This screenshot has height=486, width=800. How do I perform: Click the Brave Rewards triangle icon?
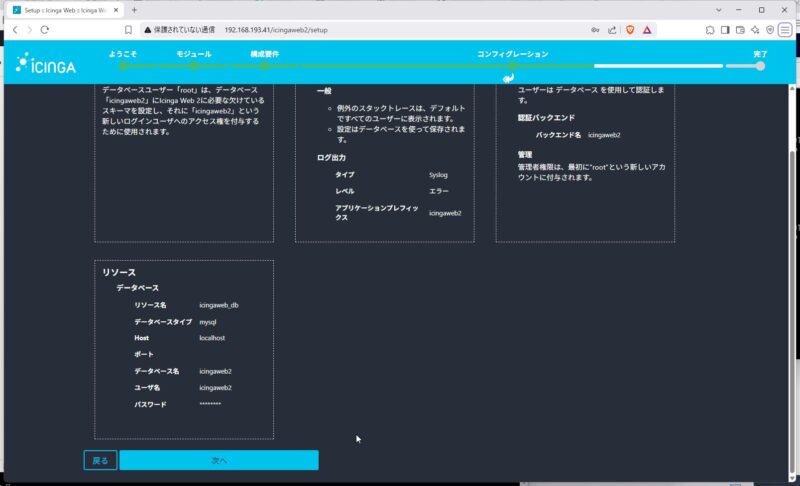click(647, 30)
